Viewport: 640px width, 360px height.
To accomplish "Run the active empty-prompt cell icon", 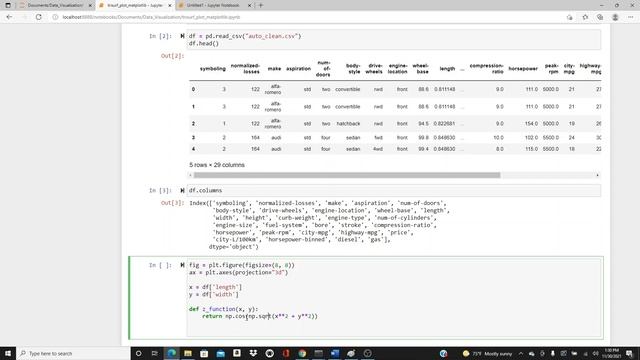I will click(182, 265).
